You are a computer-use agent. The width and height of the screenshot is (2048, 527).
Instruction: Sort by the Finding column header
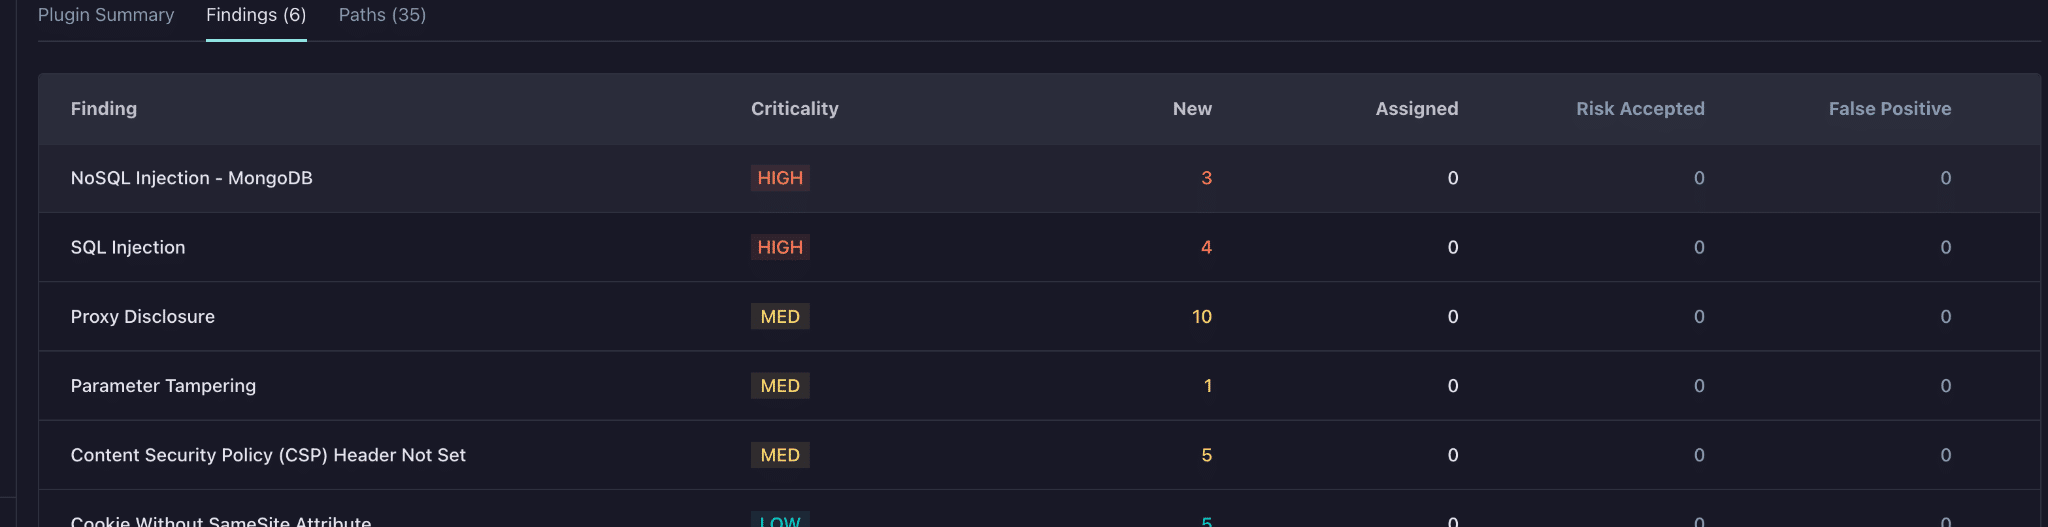tap(104, 109)
